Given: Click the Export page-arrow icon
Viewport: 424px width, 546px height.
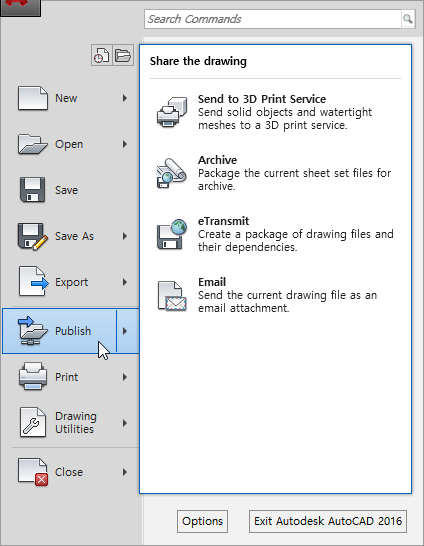Looking at the screenshot, I should point(33,281).
